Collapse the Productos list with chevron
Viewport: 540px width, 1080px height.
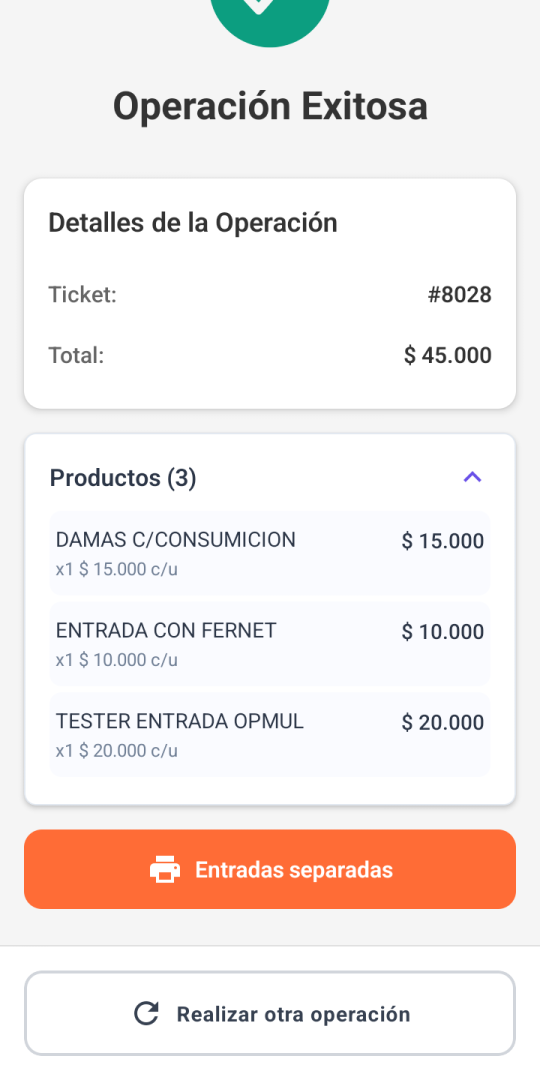click(472, 477)
